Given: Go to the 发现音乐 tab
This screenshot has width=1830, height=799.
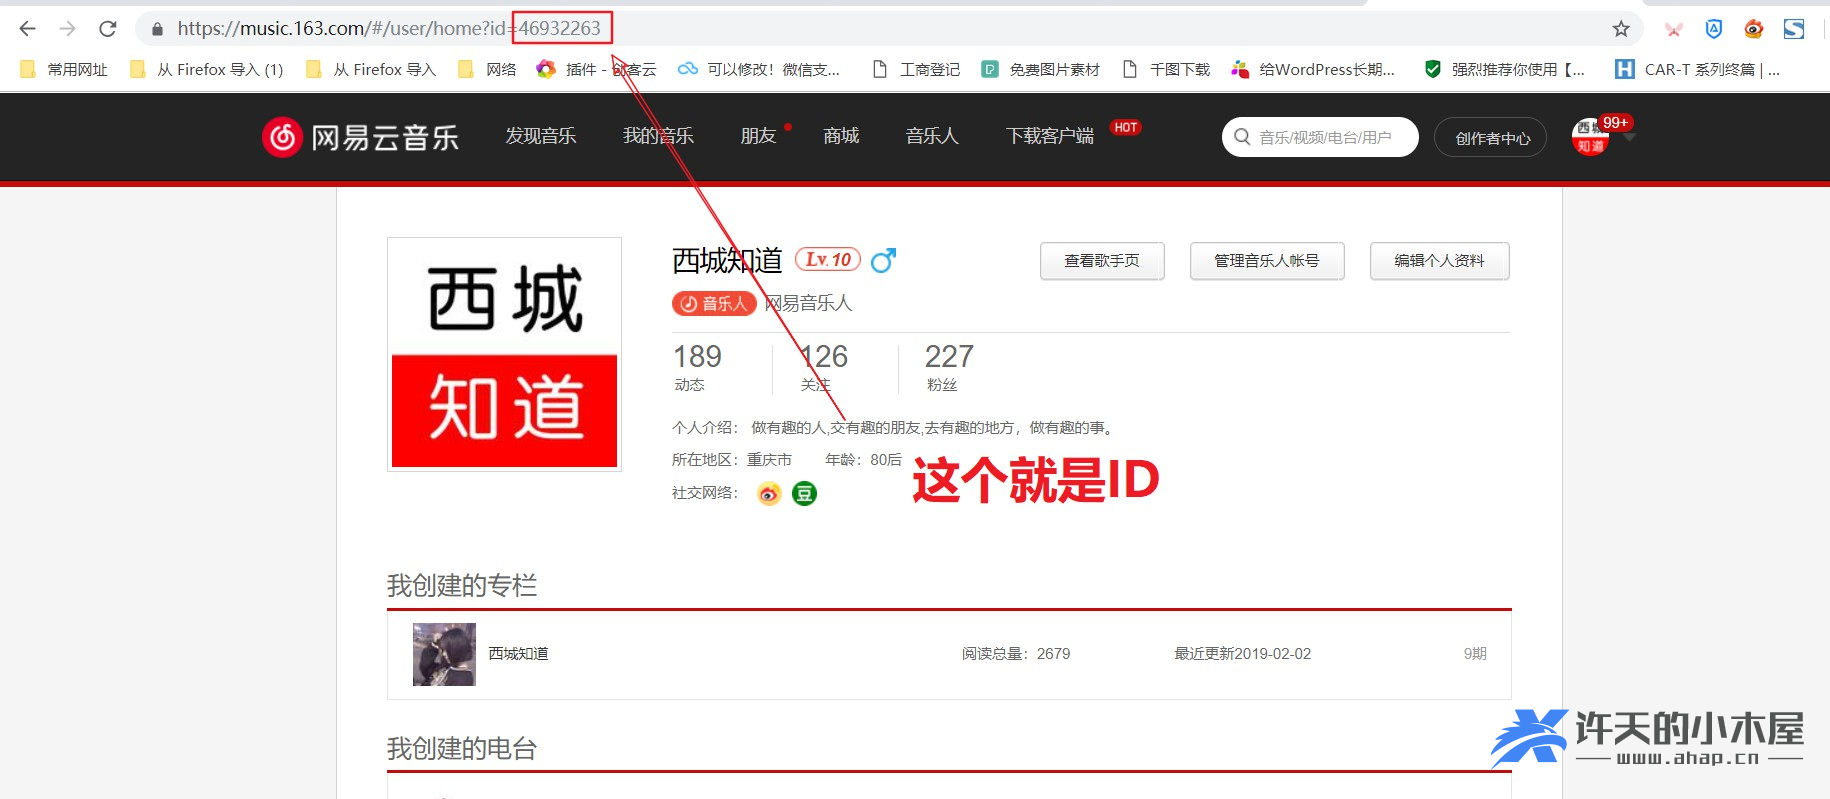Looking at the screenshot, I should coord(541,136).
